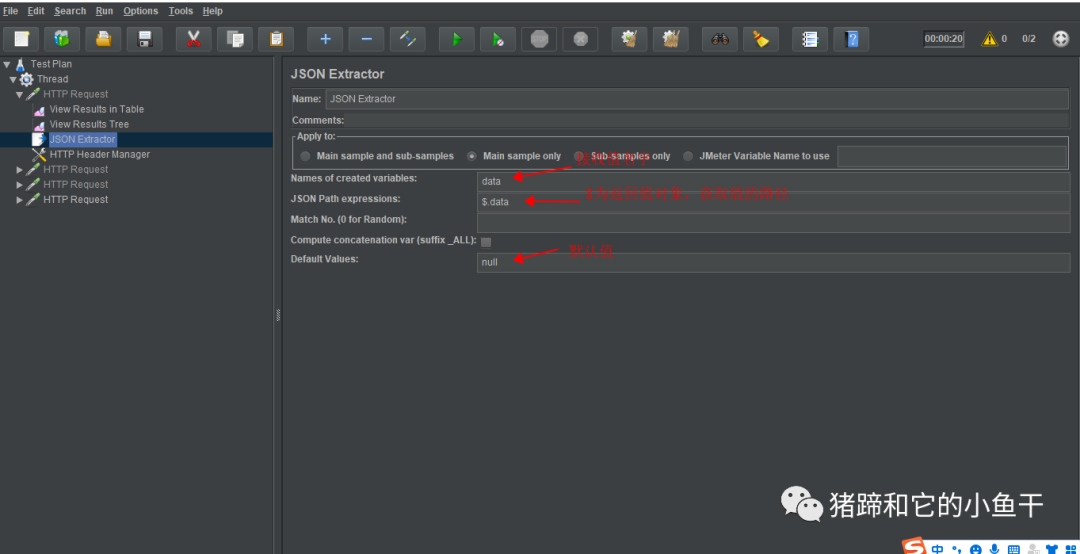The image size is (1080, 554).
Task: Select the Thread group node
Action: point(52,79)
